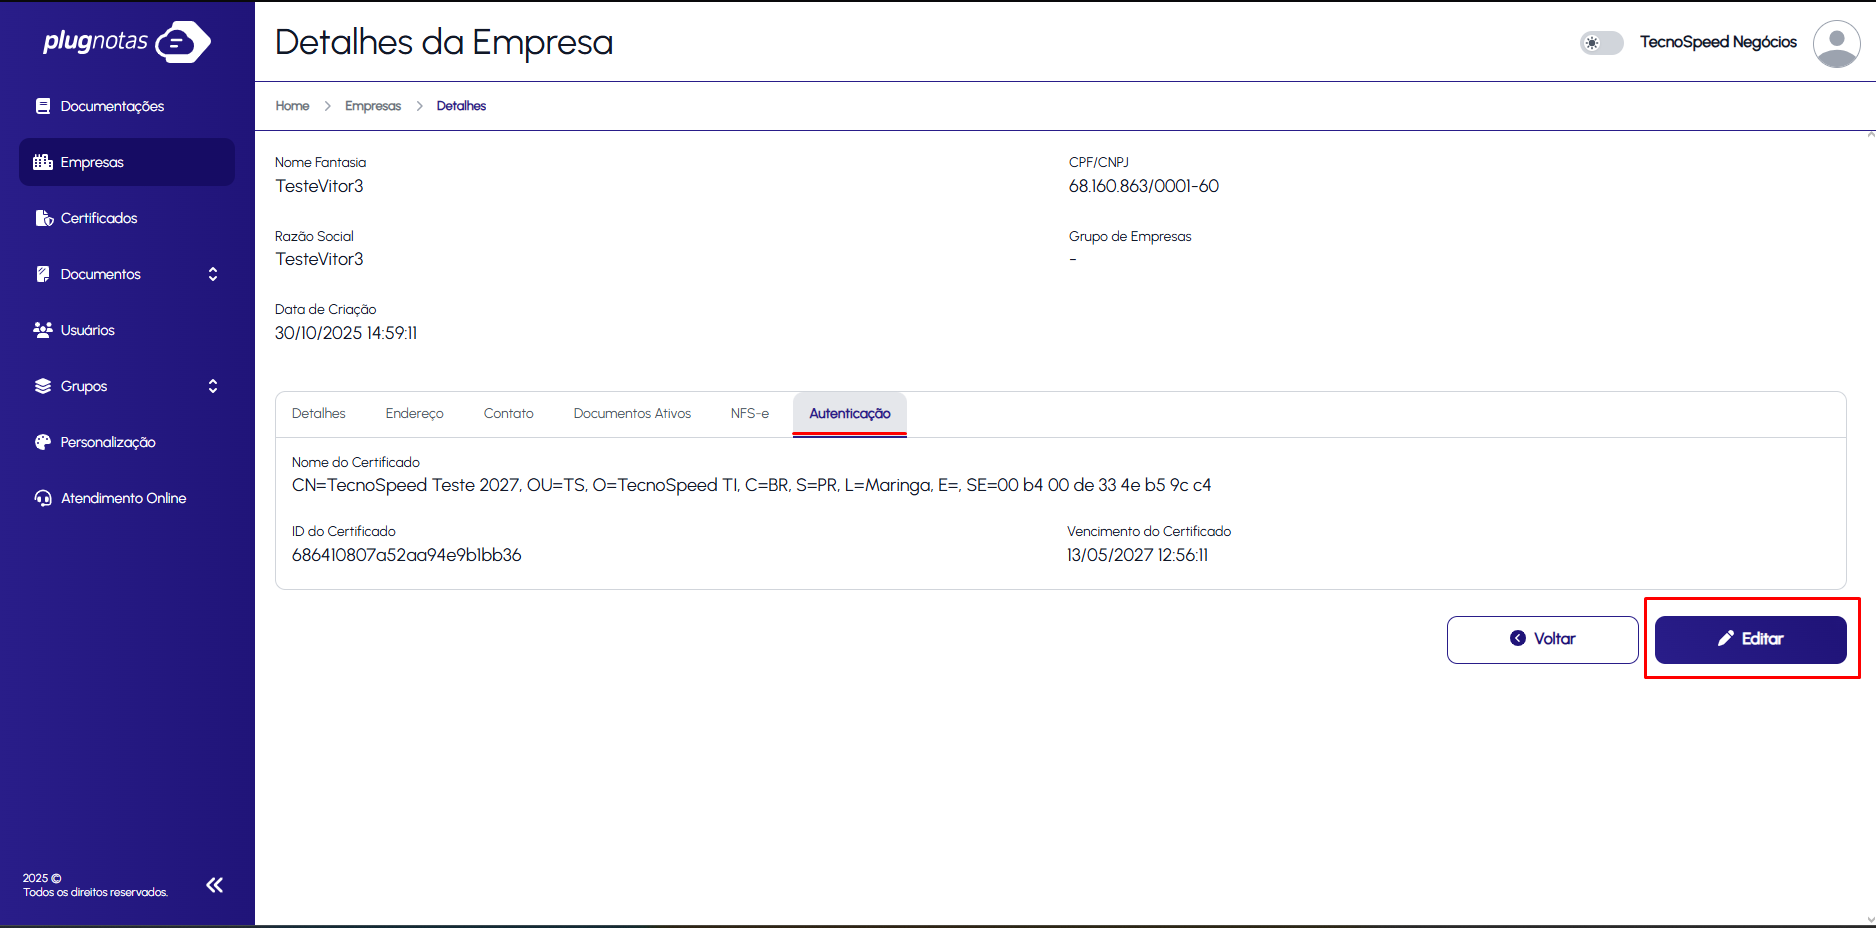Open Atendimento Online in the sidebar
The width and height of the screenshot is (1876, 928).
pos(127,498)
